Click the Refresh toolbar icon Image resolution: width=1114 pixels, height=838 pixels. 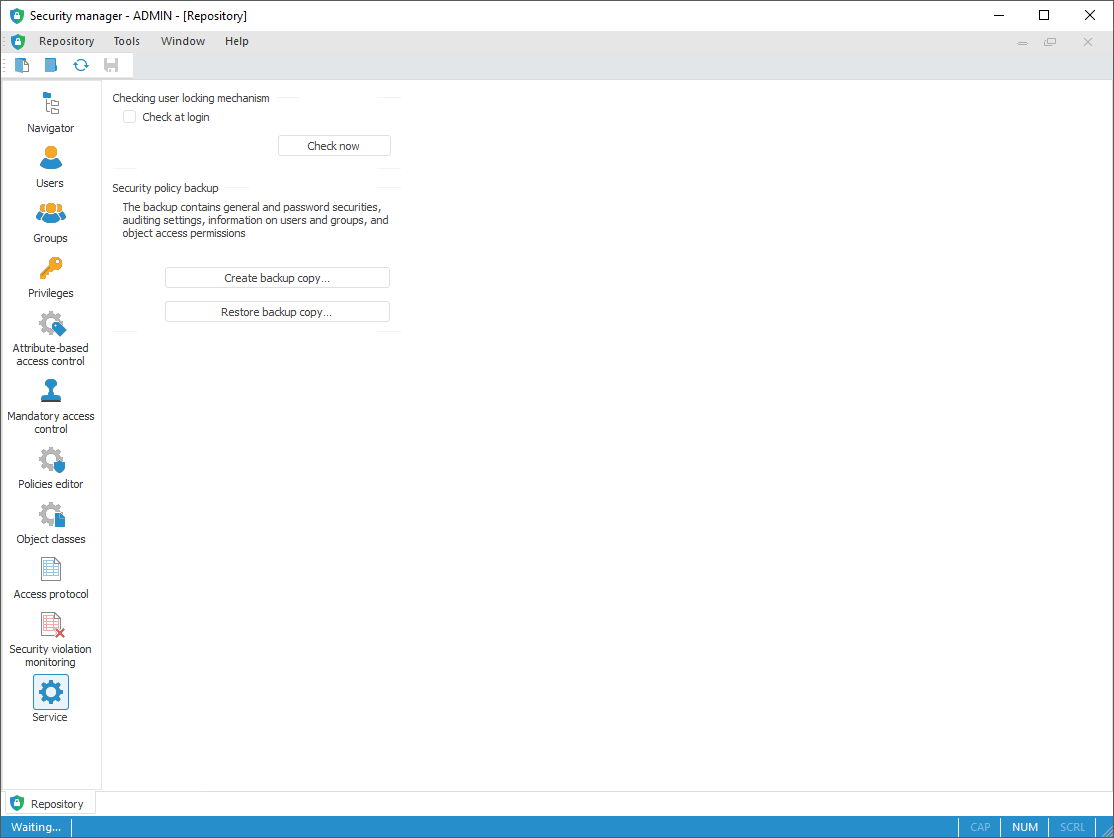click(81, 65)
